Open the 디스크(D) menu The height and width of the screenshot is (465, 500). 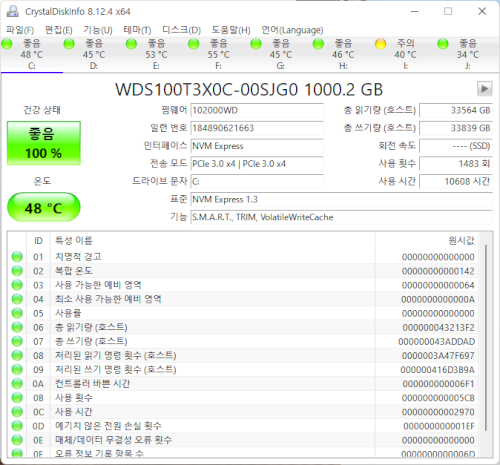(181, 30)
